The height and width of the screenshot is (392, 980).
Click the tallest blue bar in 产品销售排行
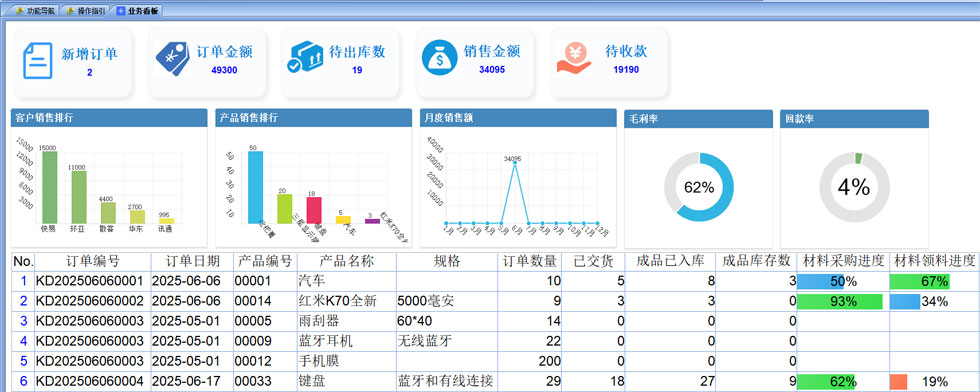tap(255, 187)
